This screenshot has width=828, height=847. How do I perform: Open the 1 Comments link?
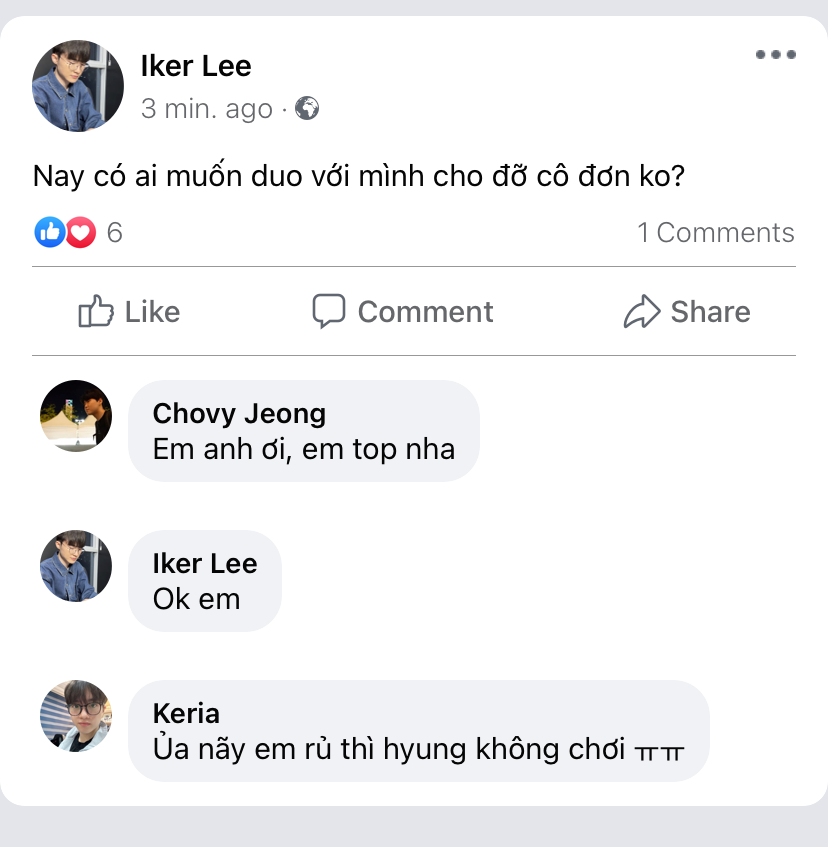click(716, 233)
